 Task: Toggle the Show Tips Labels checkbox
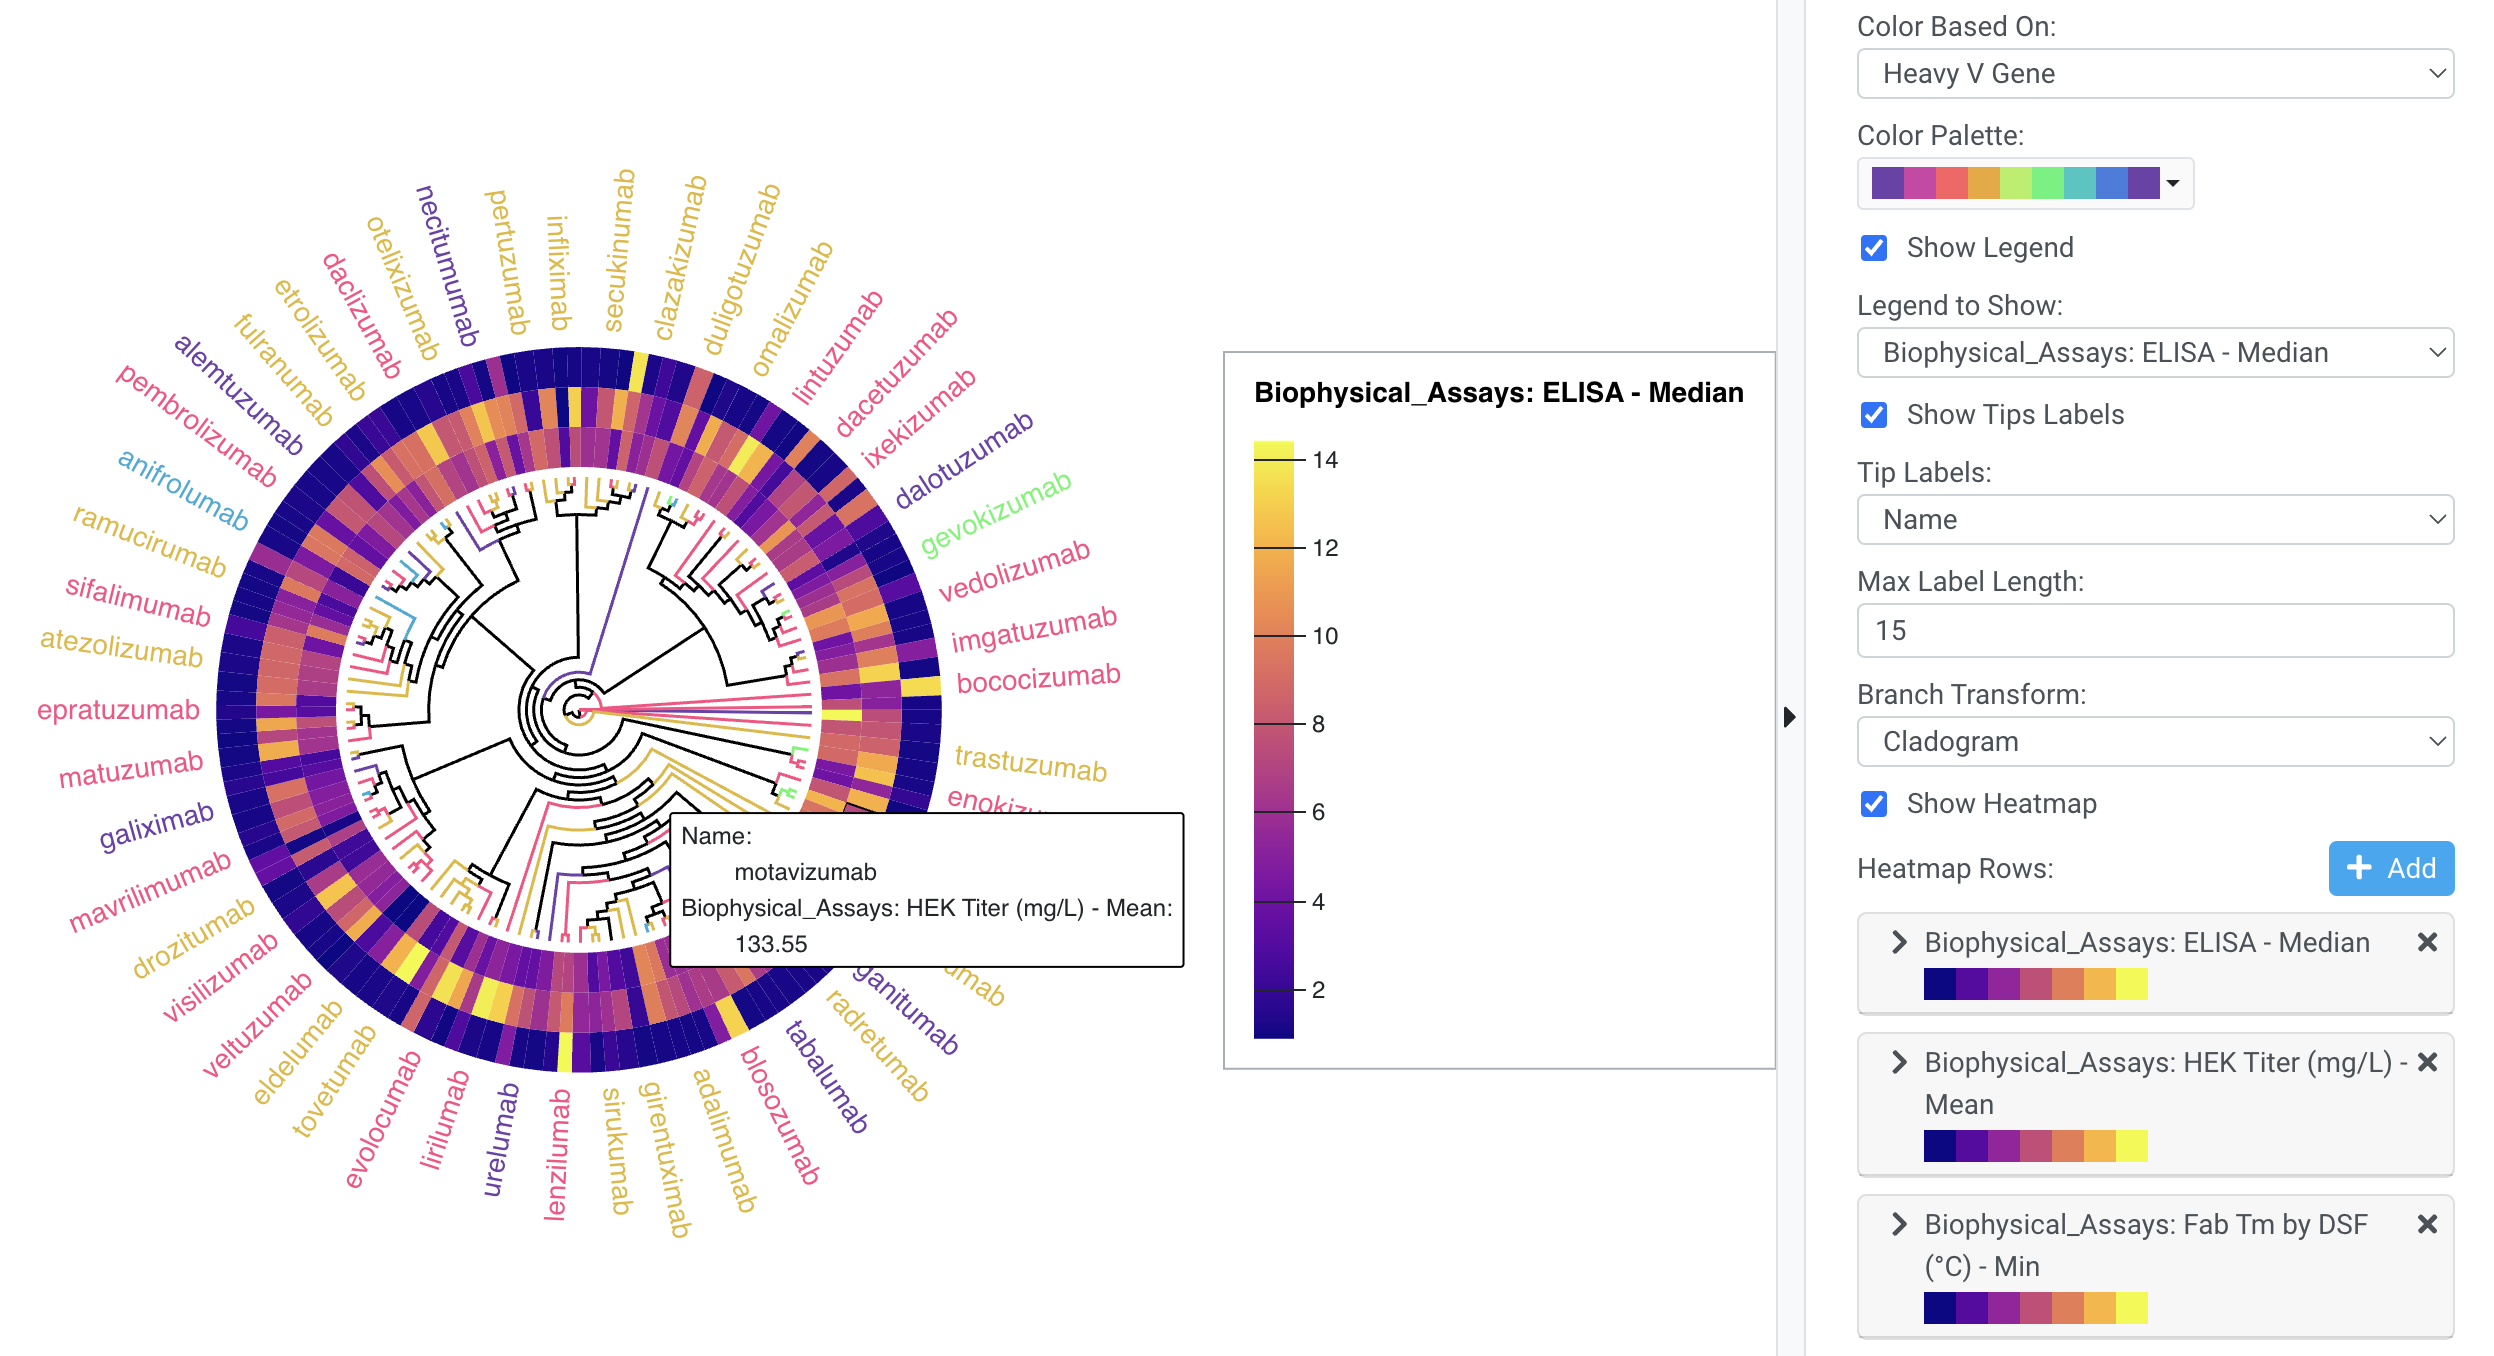pos(1874,415)
